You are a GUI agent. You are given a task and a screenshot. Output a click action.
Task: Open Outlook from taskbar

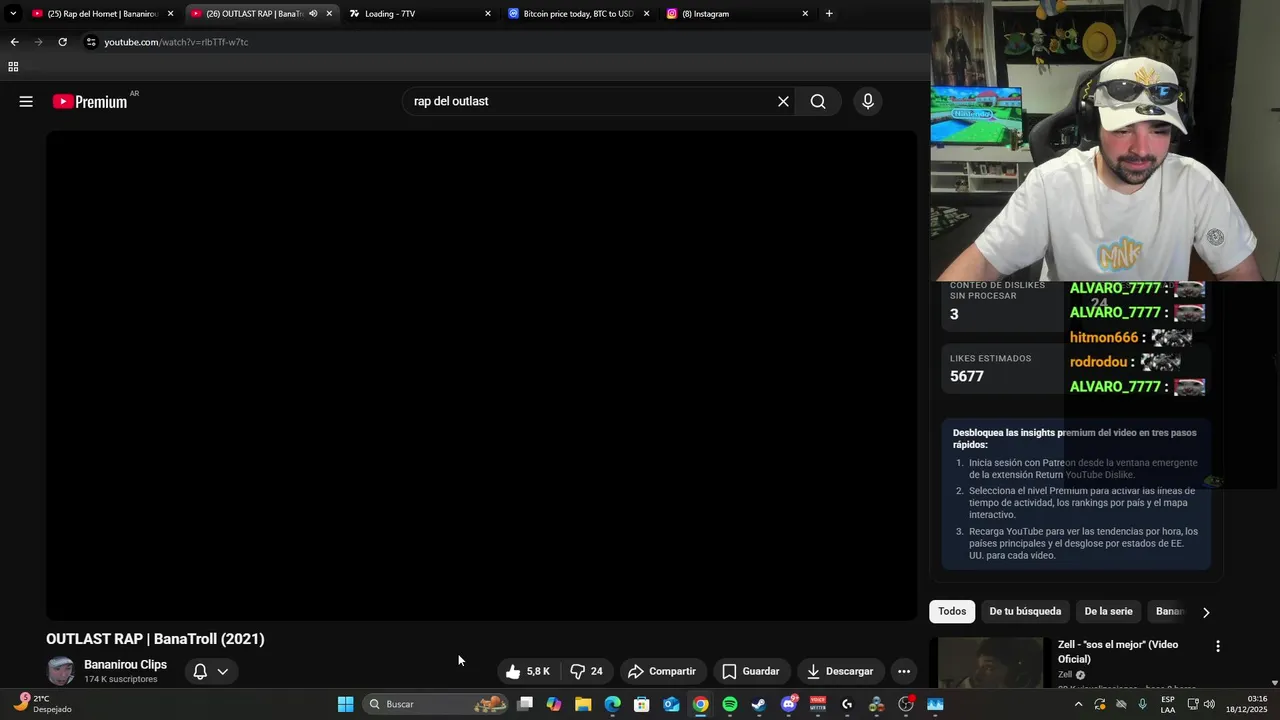[x=671, y=704]
